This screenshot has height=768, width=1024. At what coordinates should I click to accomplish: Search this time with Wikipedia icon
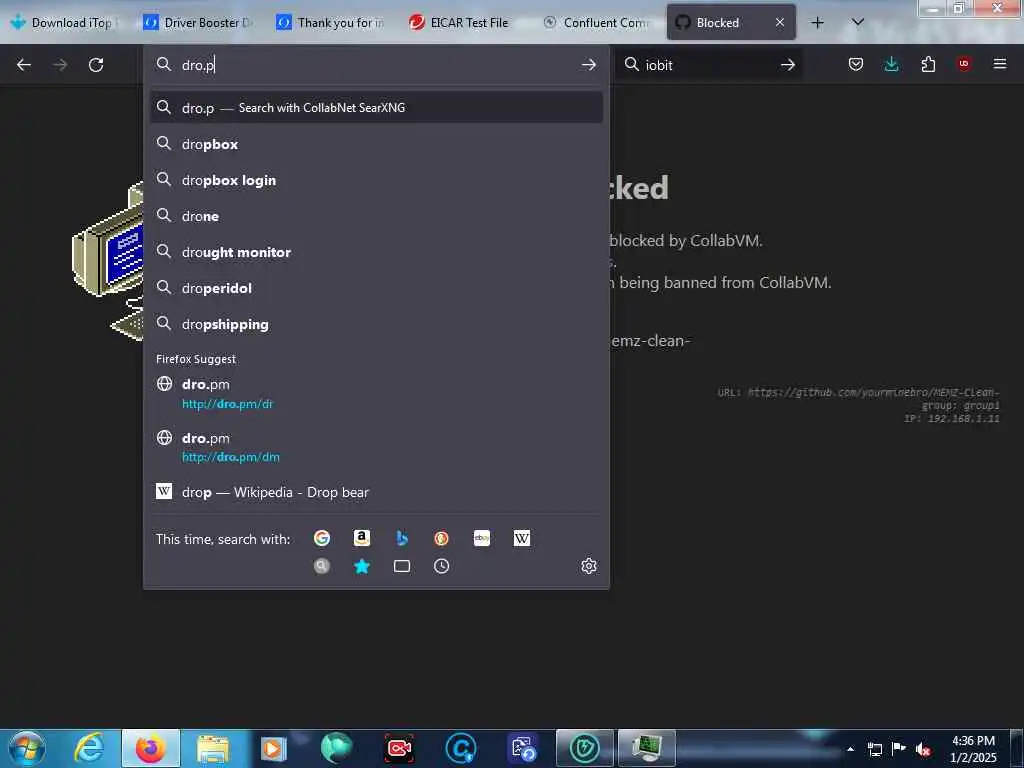point(522,538)
